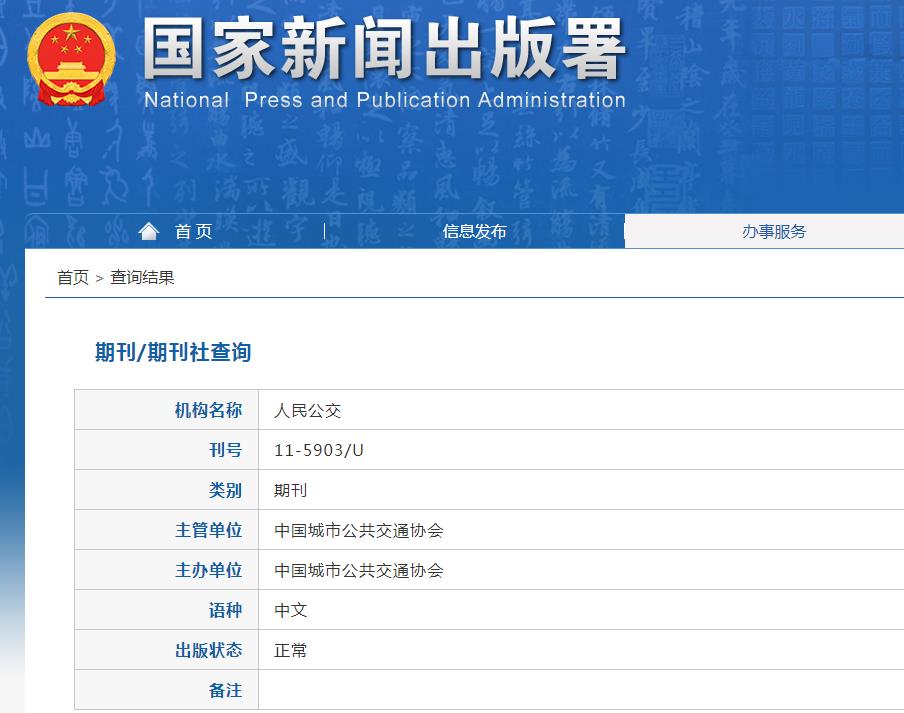Switch to the 信息发布 tab
Viewport: 904px width, 713px height.
(474, 231)
